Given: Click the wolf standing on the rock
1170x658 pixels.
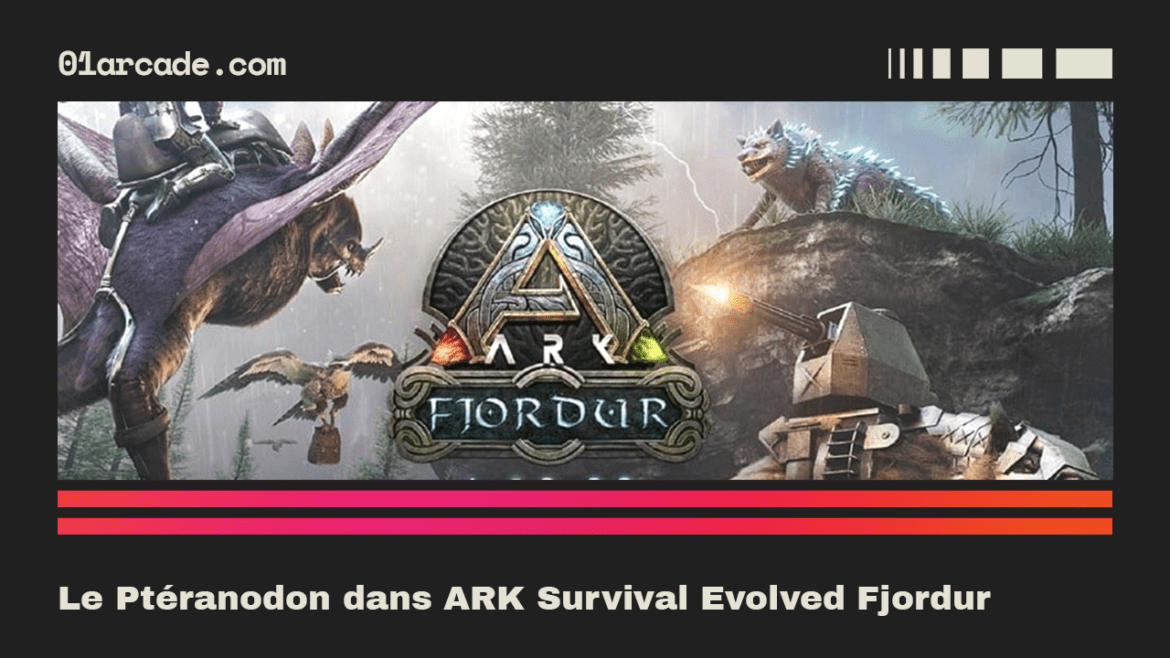Looking at the screenshot, I should tap(828, 175).
